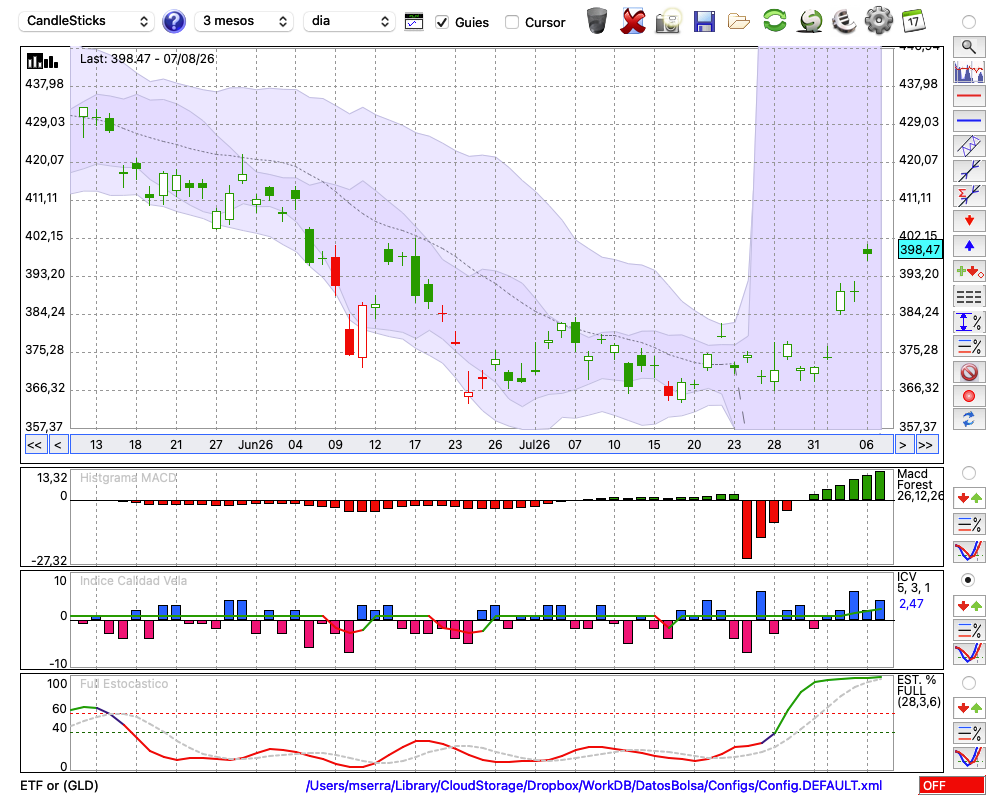Select the radio button beside MACD panel

coord(968,473)
